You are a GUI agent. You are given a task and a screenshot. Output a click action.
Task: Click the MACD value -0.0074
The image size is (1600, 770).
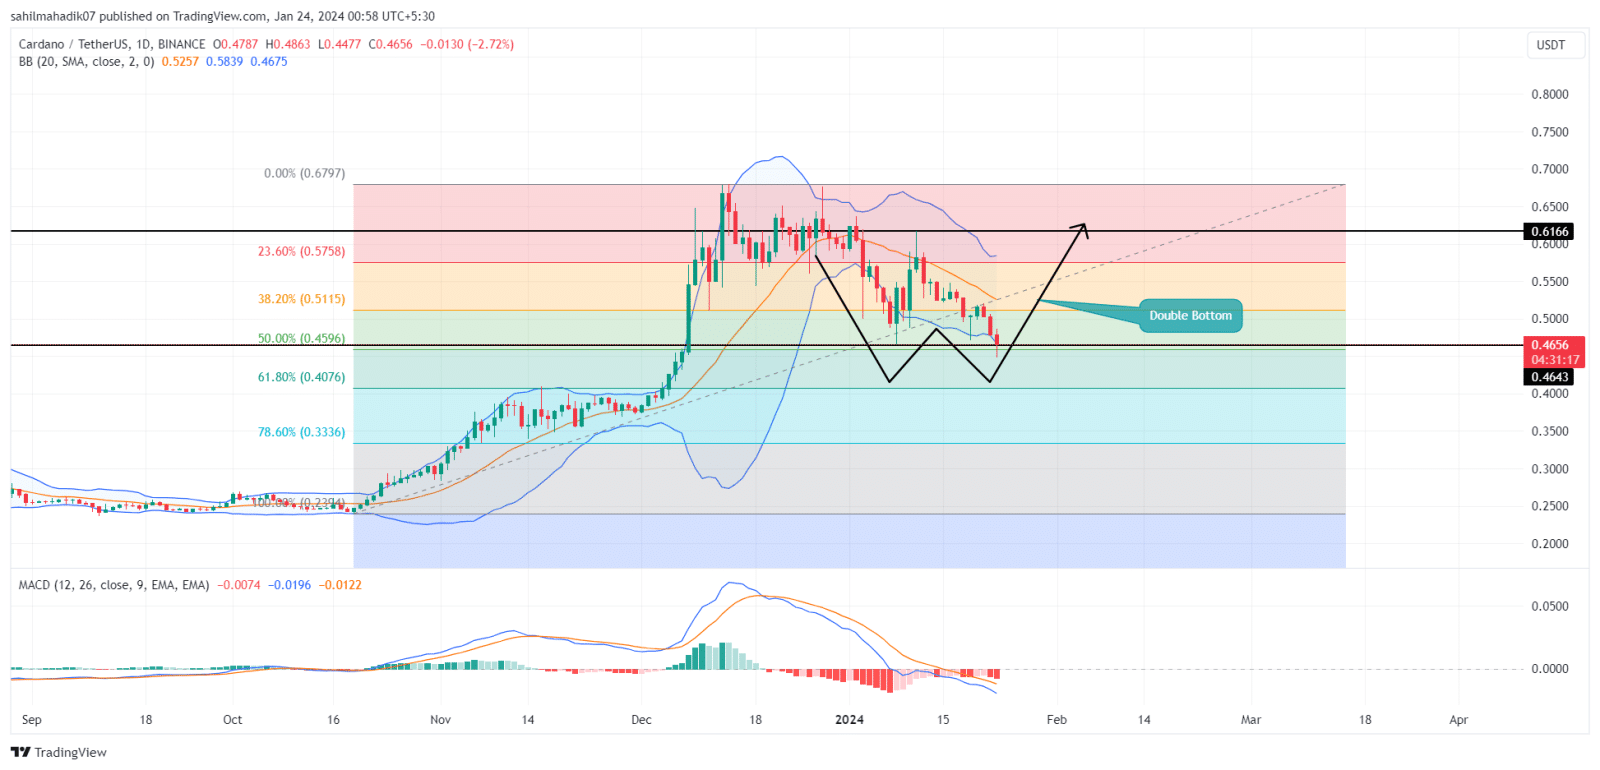[238, 585]
